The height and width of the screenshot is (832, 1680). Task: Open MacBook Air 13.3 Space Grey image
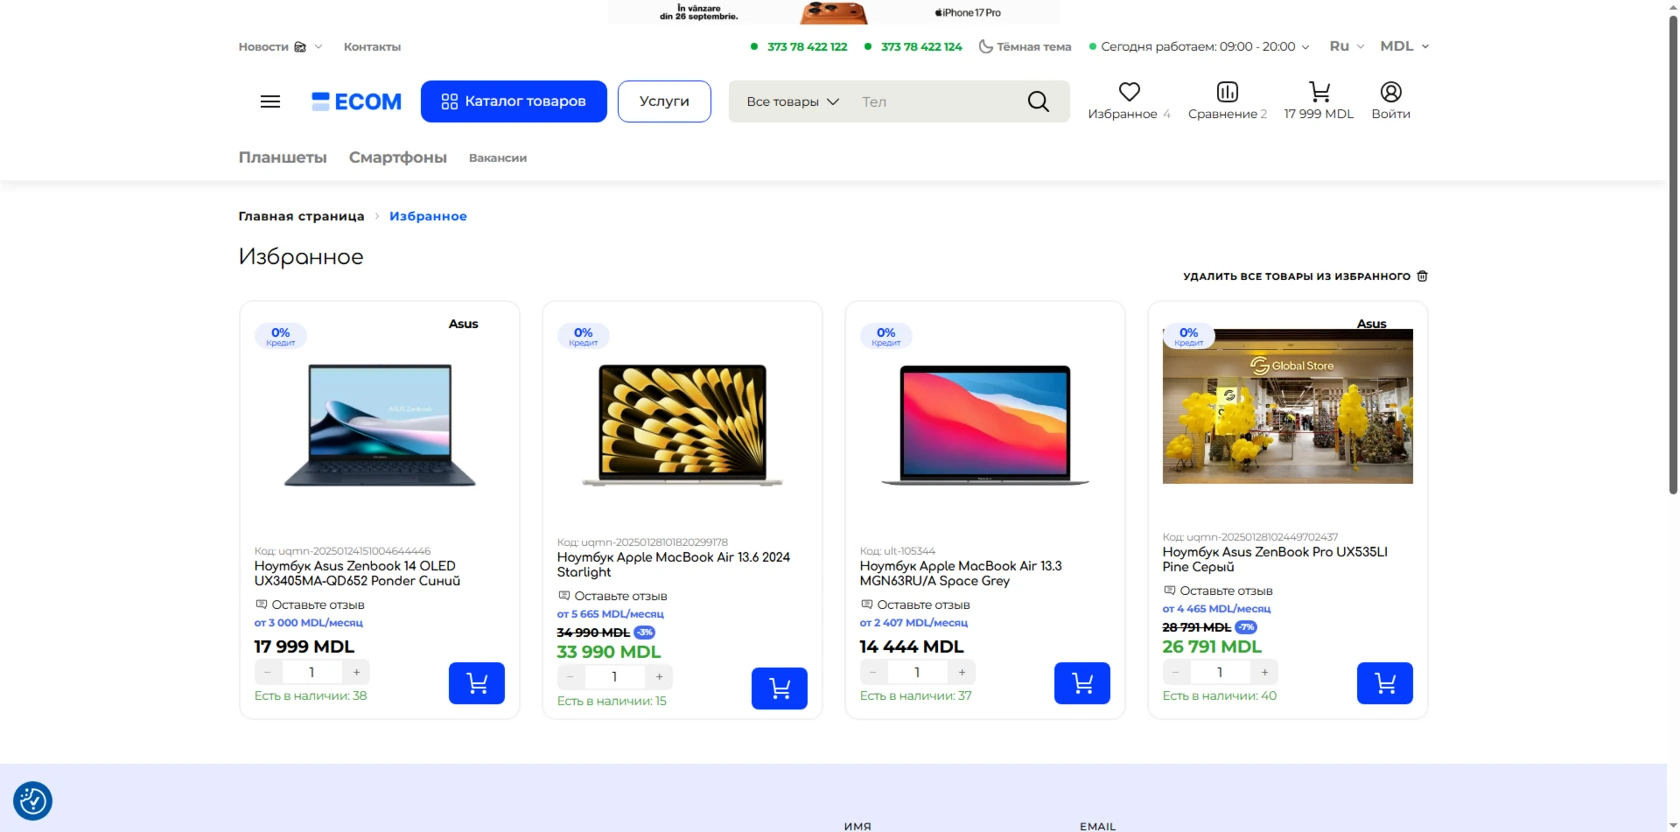985,425
